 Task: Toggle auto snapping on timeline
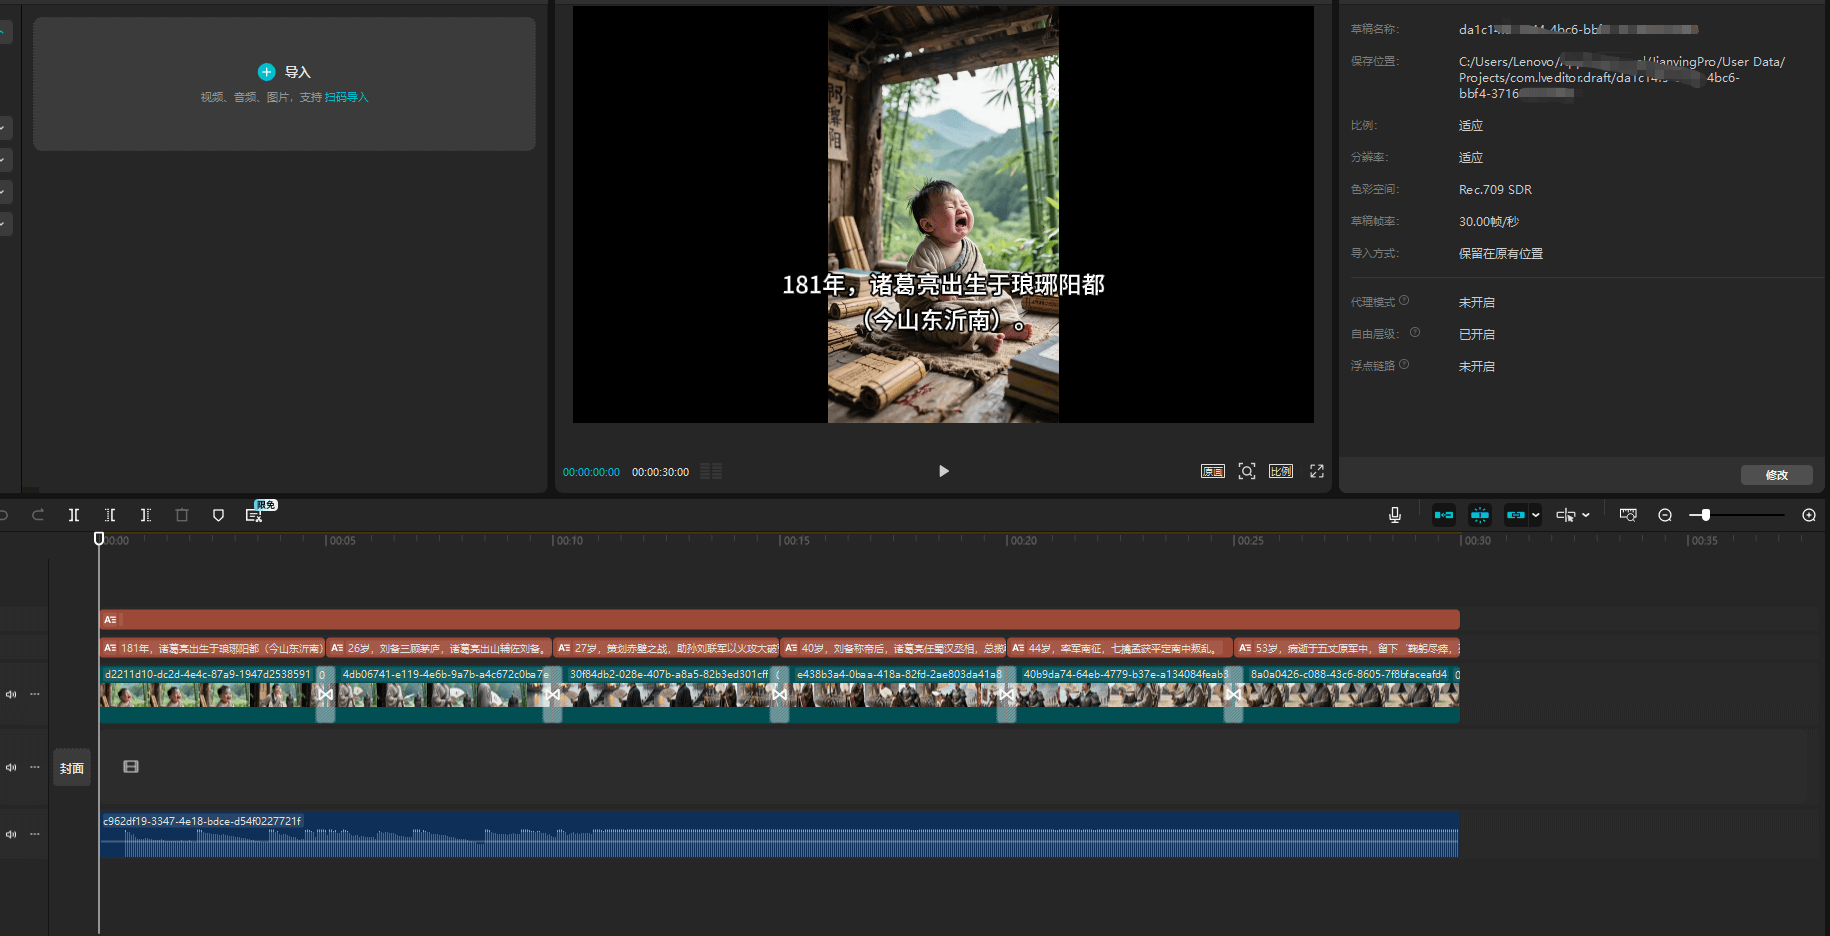(1480, 515)
